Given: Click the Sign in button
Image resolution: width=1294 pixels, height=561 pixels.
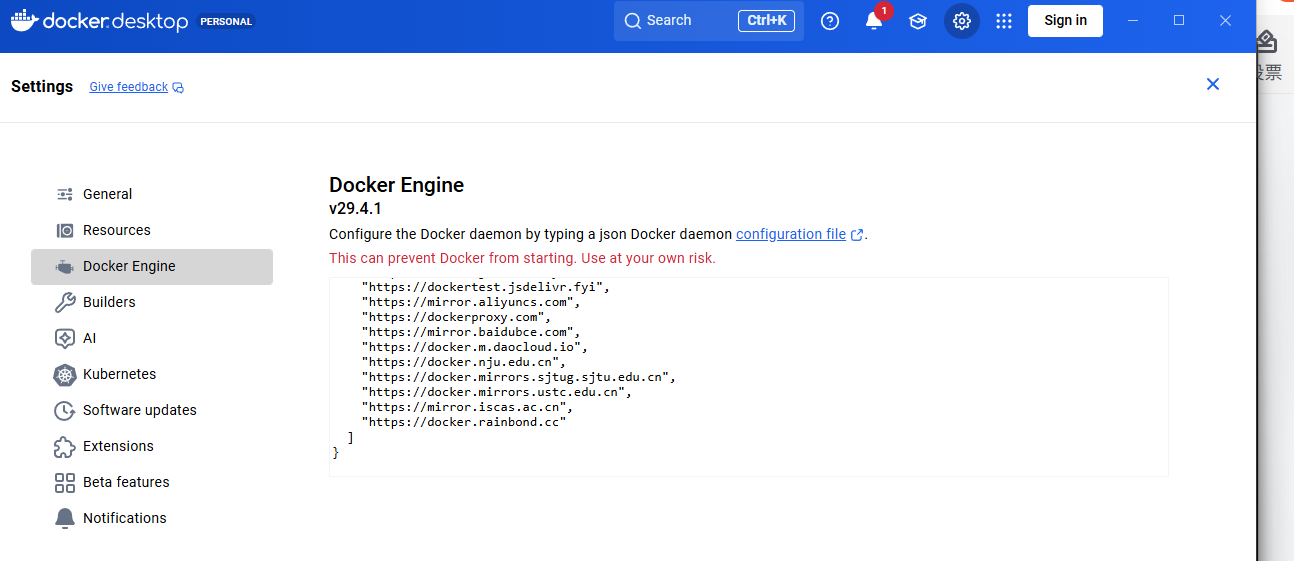Looking at the screenshot, I should [x=1065, y=20].
